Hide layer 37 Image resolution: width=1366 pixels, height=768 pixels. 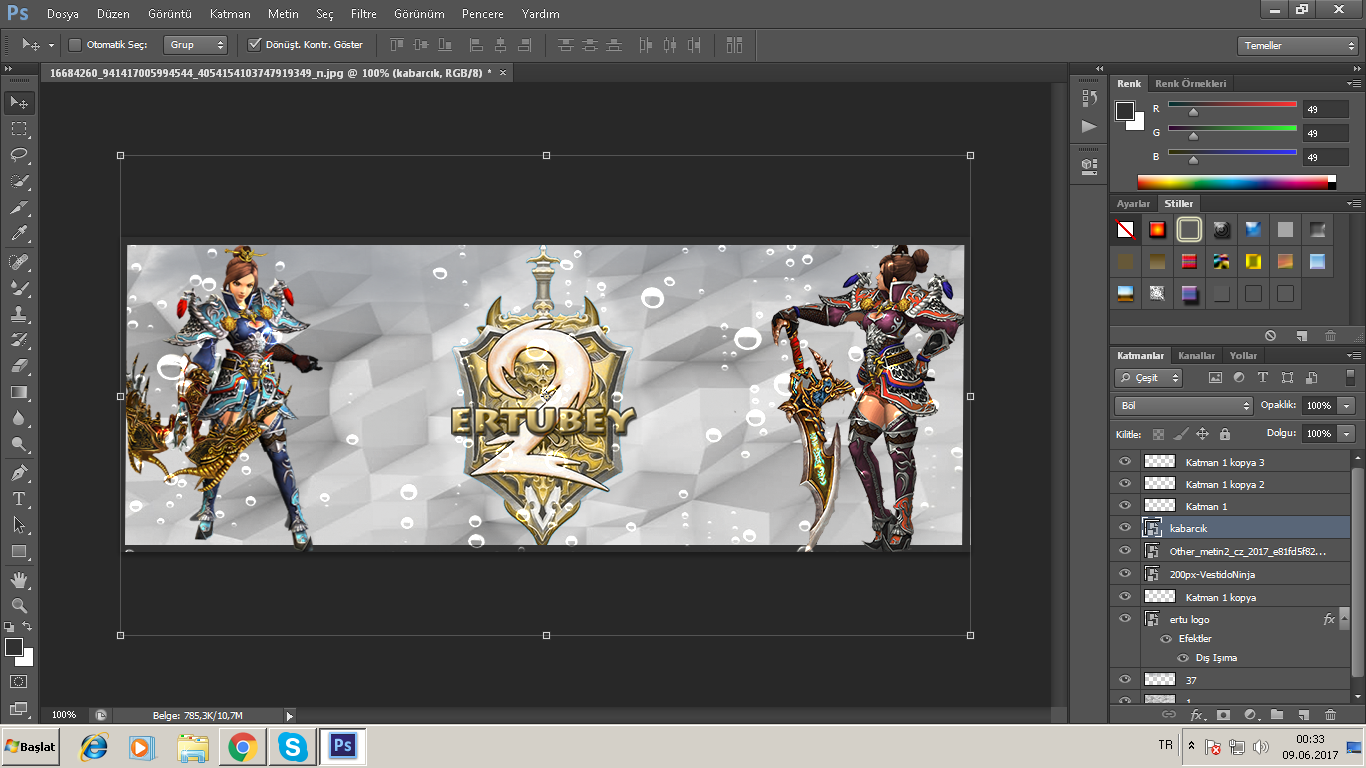click(x=1125, y=680)
